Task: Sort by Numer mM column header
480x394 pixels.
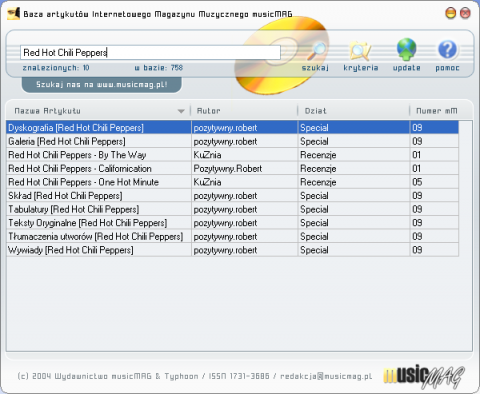Action: (437, 111)
